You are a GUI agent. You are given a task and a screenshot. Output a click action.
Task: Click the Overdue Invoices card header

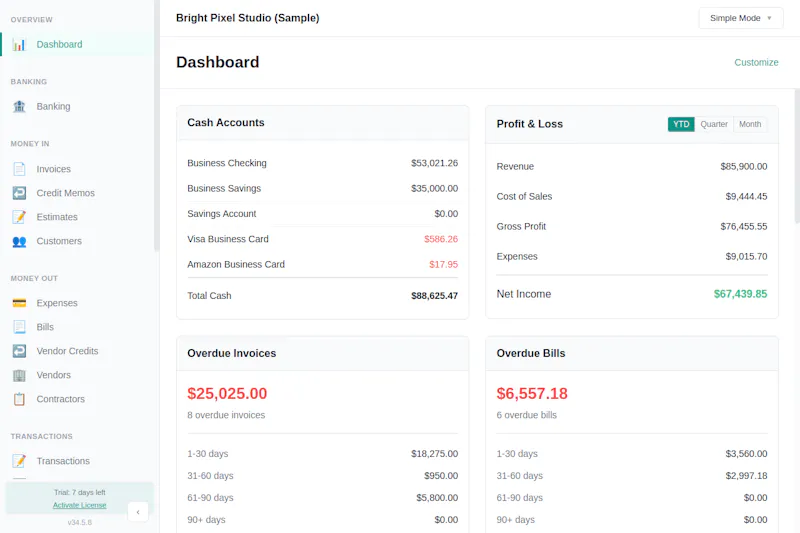[x=322, y=353]
